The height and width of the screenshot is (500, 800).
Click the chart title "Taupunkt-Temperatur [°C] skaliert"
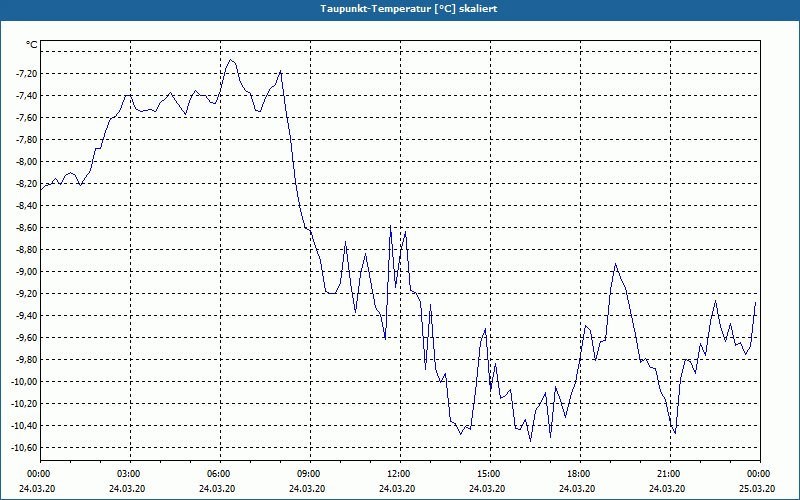click(x=409, y=9)
